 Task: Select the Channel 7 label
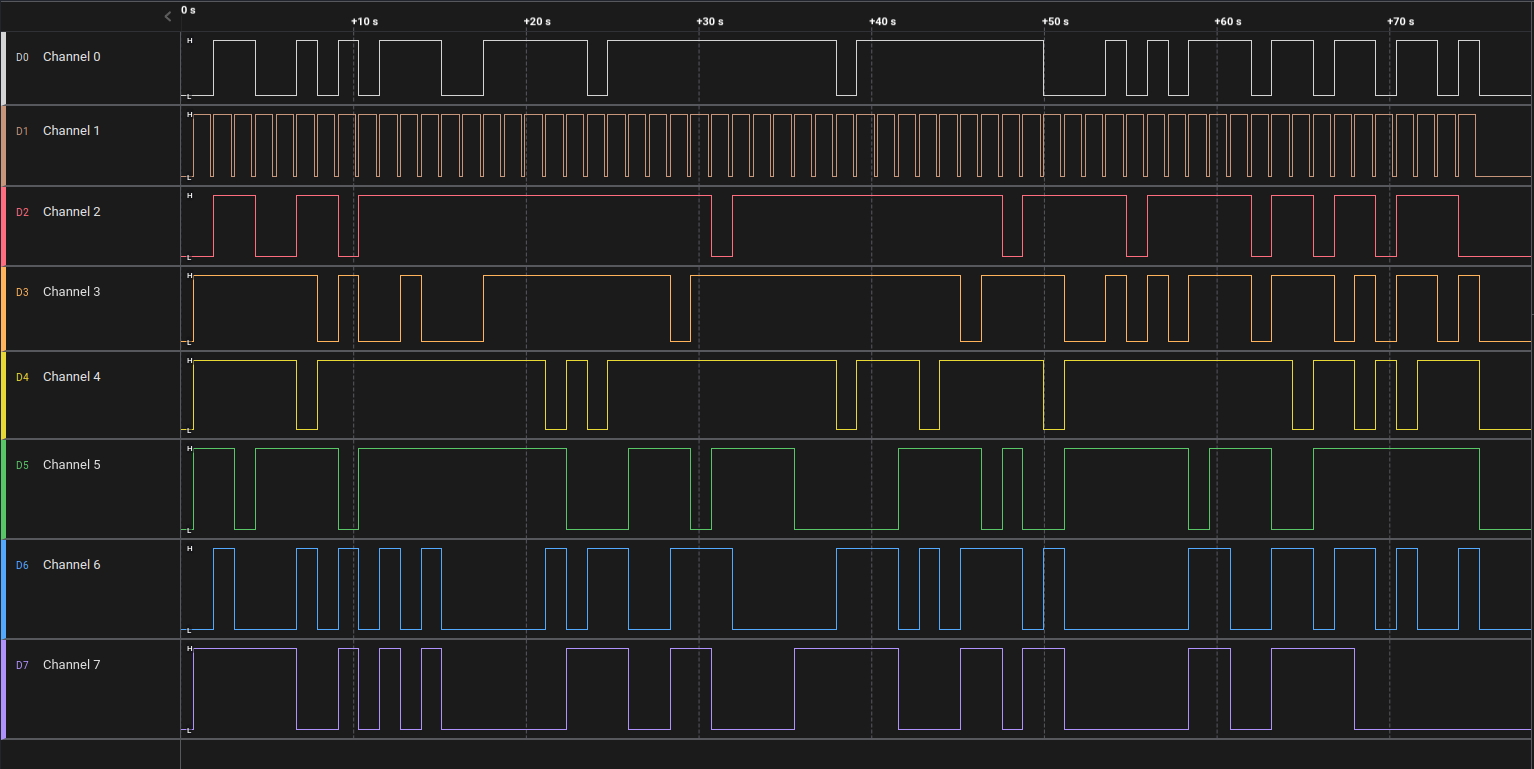click(71, 665)
